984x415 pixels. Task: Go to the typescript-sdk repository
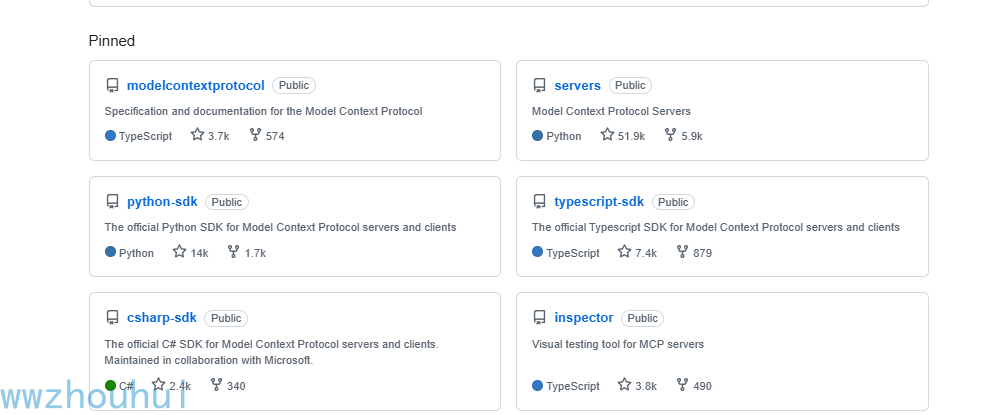[599, 202]
